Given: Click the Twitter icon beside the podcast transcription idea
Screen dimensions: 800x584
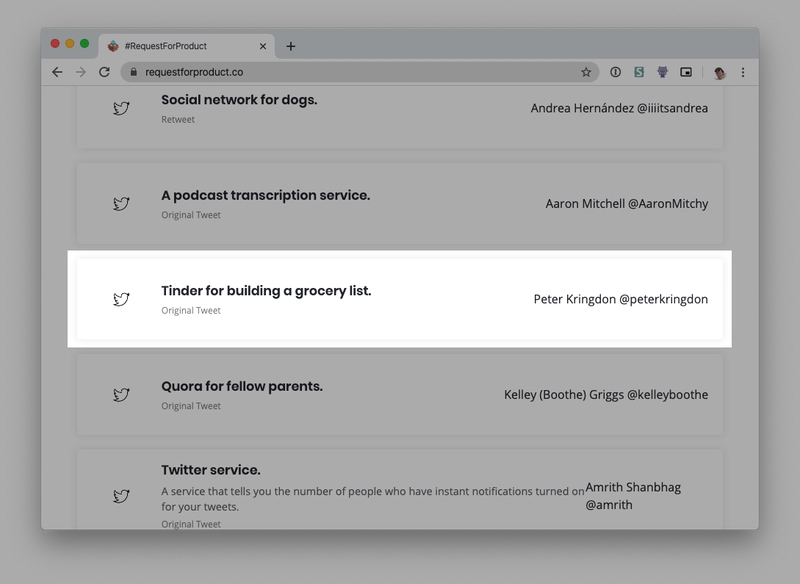Looking at the screenshot, I should (x=121, y=204).
